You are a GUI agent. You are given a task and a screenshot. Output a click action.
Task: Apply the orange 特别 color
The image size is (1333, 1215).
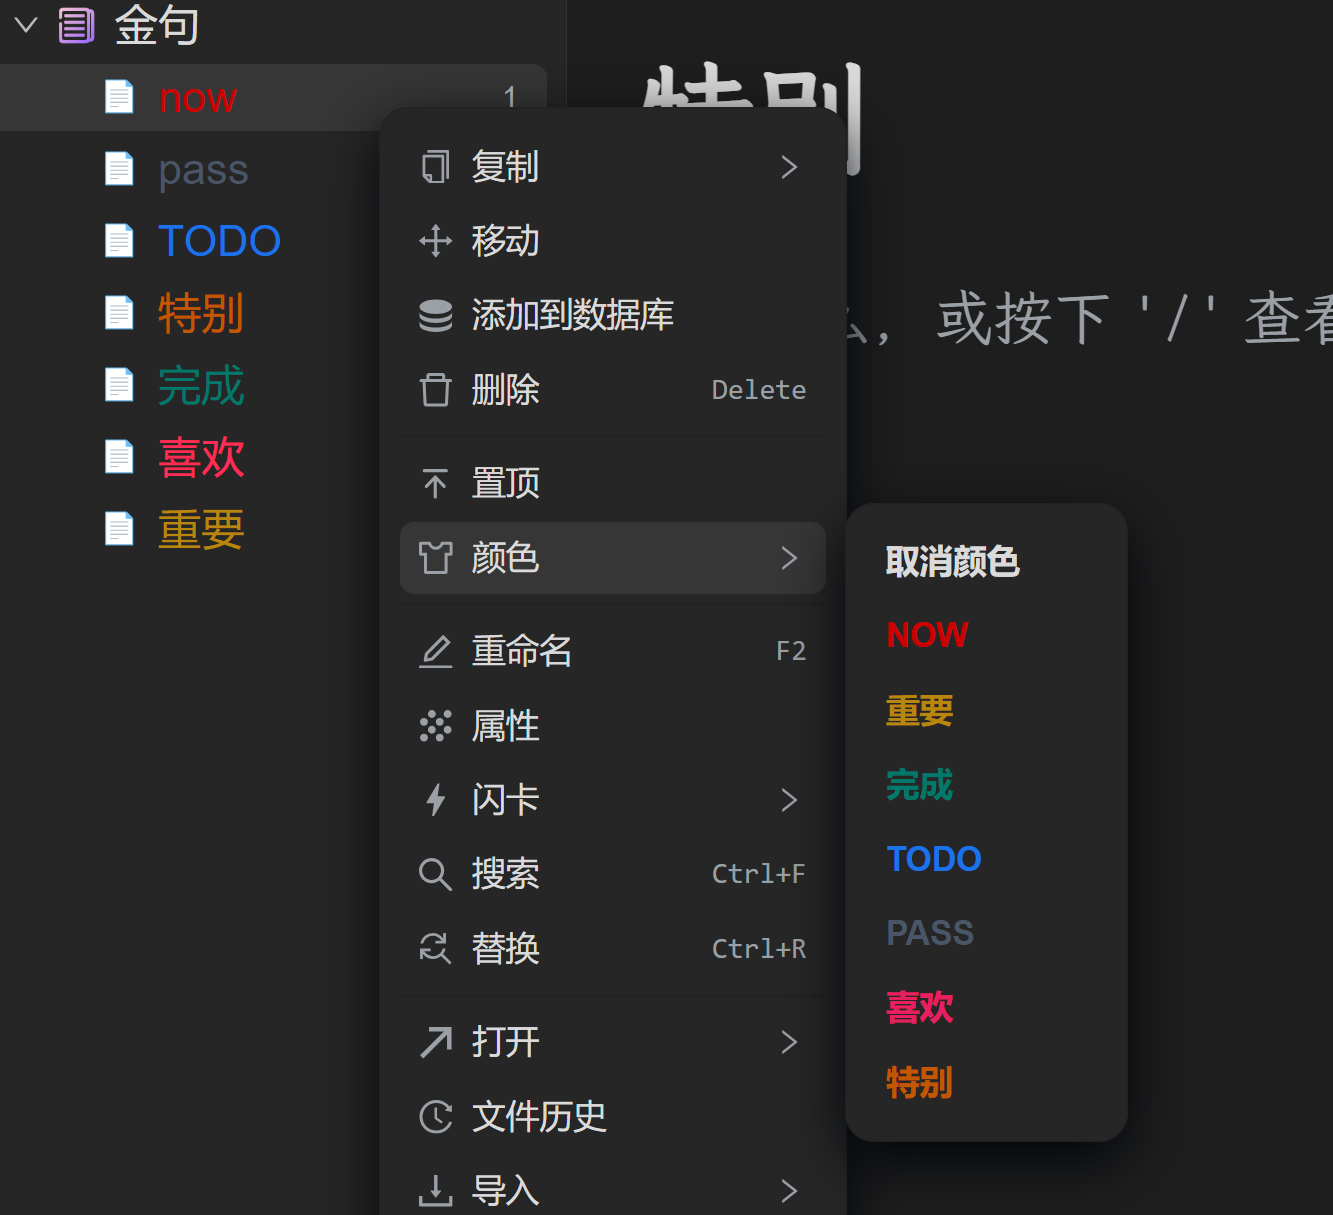click(919, 1082)
